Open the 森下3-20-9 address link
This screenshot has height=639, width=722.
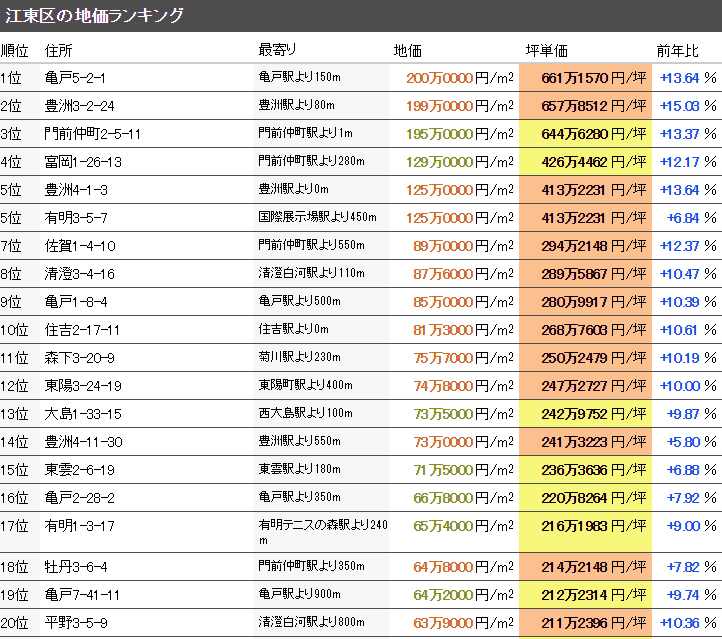[x=80, y=358]
